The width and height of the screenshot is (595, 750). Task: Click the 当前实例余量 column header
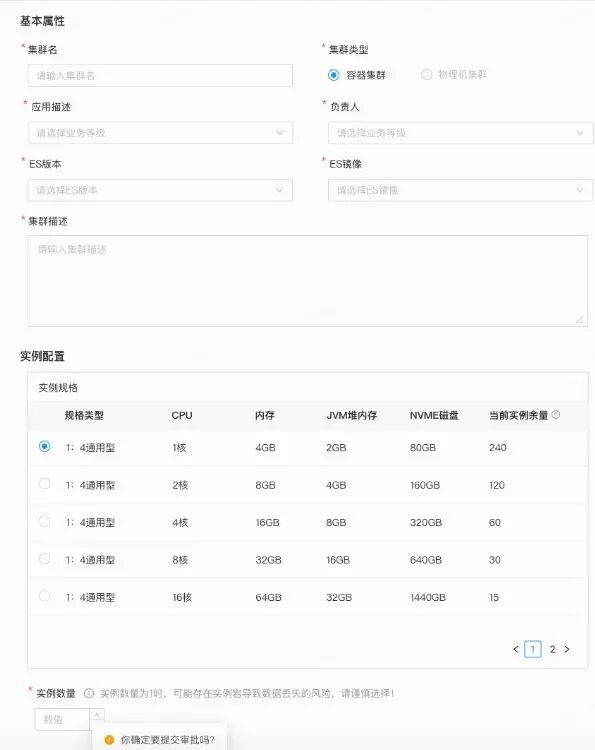[x=518, y=415]
